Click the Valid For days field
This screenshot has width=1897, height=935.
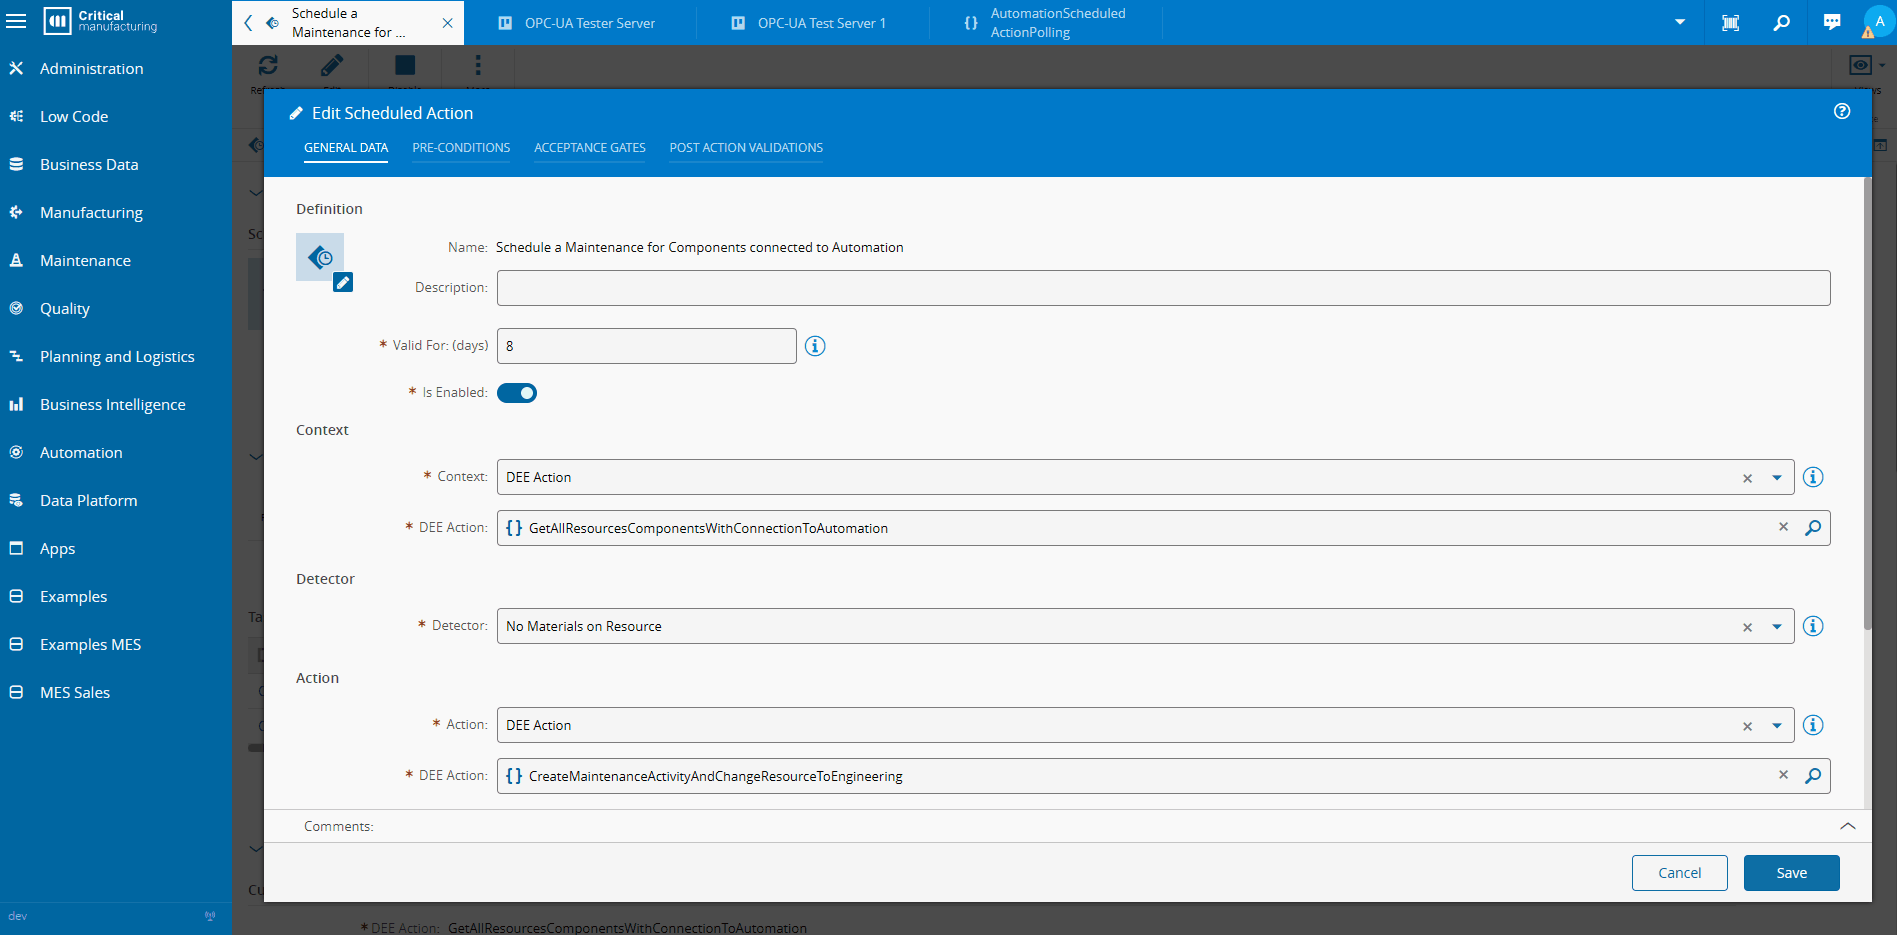tap(646, 346)
